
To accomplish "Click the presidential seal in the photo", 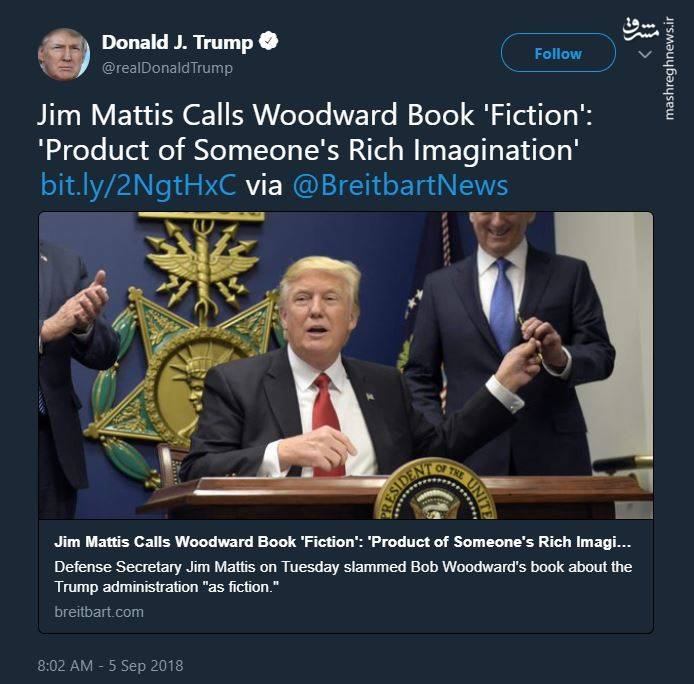I will (x=436, y=489).
